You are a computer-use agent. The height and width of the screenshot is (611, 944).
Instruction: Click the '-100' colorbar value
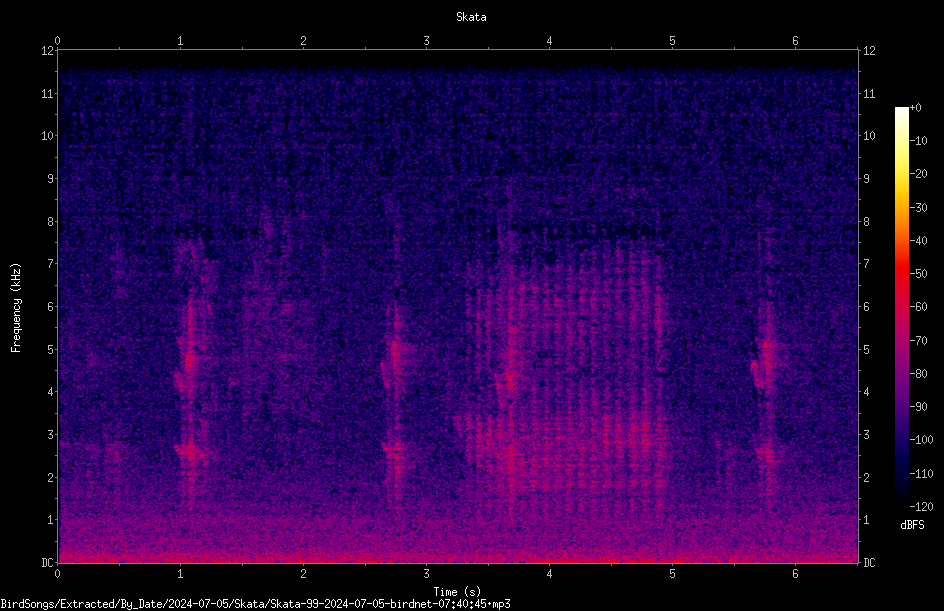click(x=921, y=440)
